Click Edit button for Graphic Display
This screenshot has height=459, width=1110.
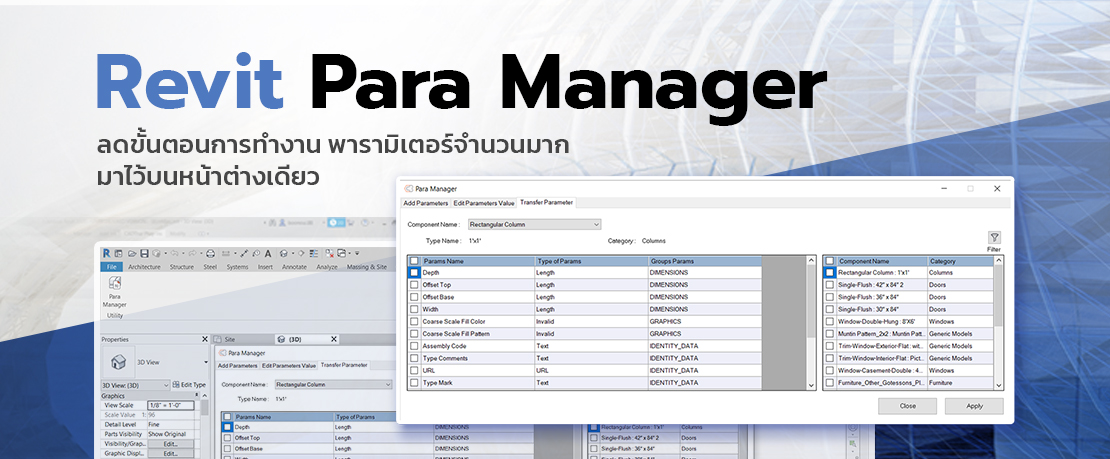(x=171, y=453)
